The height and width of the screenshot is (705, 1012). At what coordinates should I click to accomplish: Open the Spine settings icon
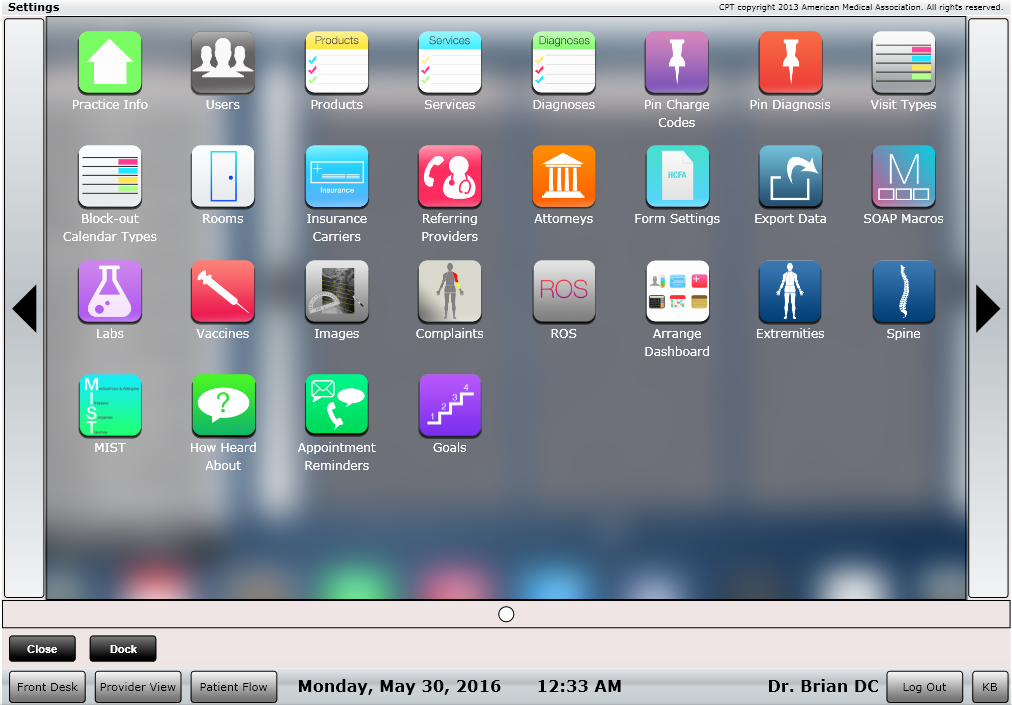[x=903, y=292]
